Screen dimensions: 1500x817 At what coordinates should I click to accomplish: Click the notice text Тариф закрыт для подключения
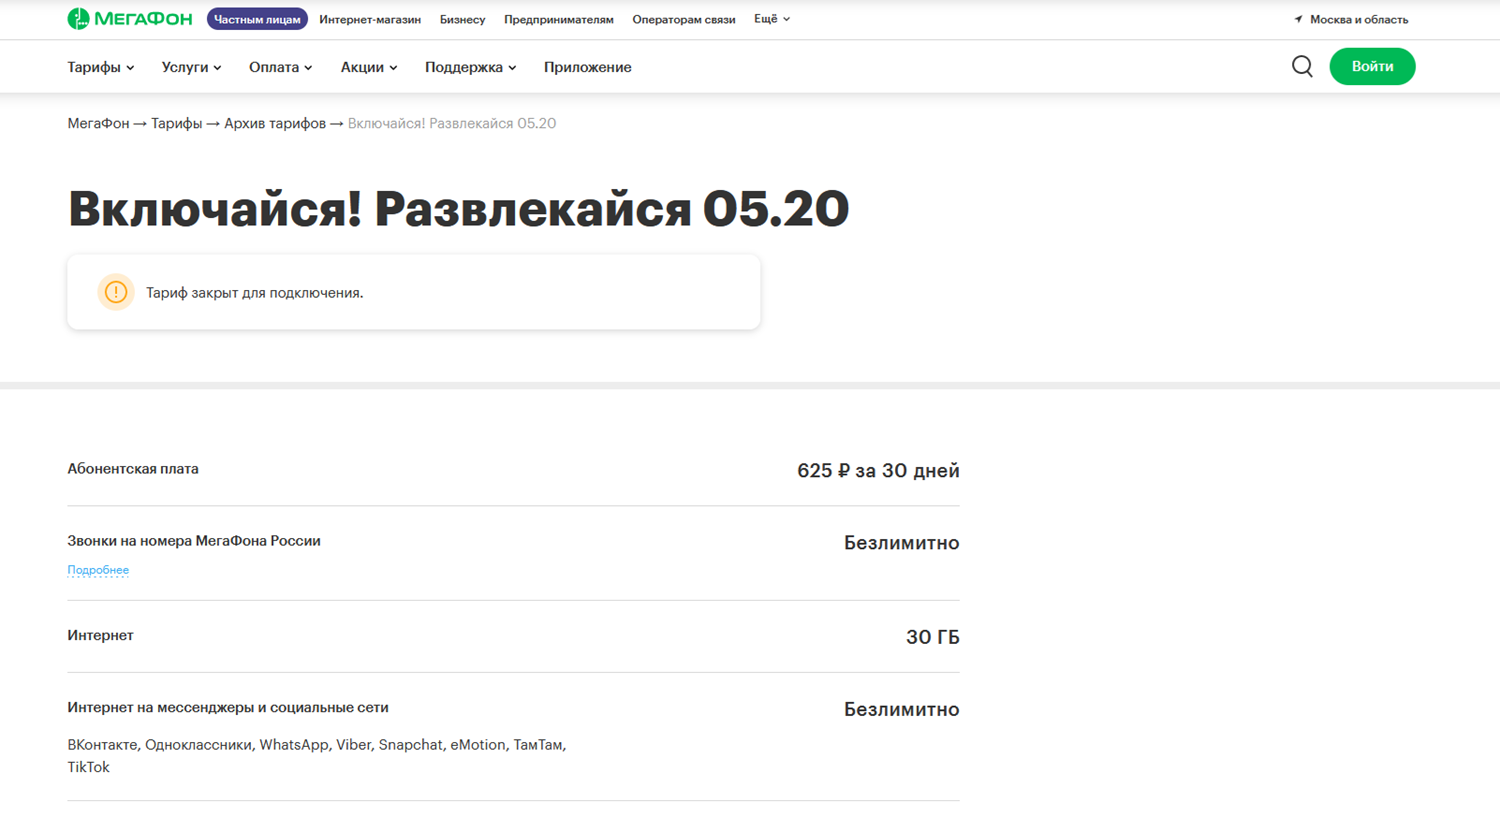tap(255, 293)
